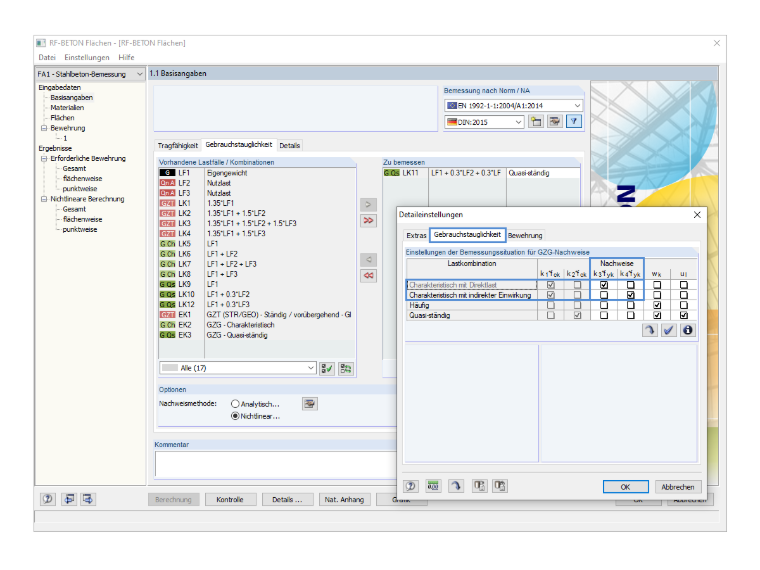Toggle k4*fyk for Charakteristisch mit indirekter Einwirkung
The height and width of the screenshot is (570, 760).
(x=631, y=295)
